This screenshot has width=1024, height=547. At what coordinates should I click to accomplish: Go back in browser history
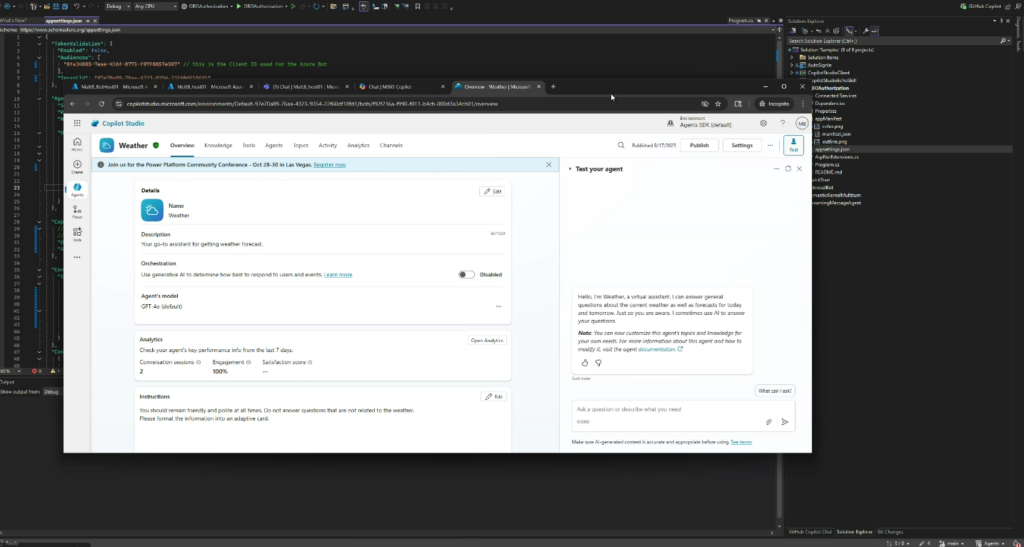[72, 104]
